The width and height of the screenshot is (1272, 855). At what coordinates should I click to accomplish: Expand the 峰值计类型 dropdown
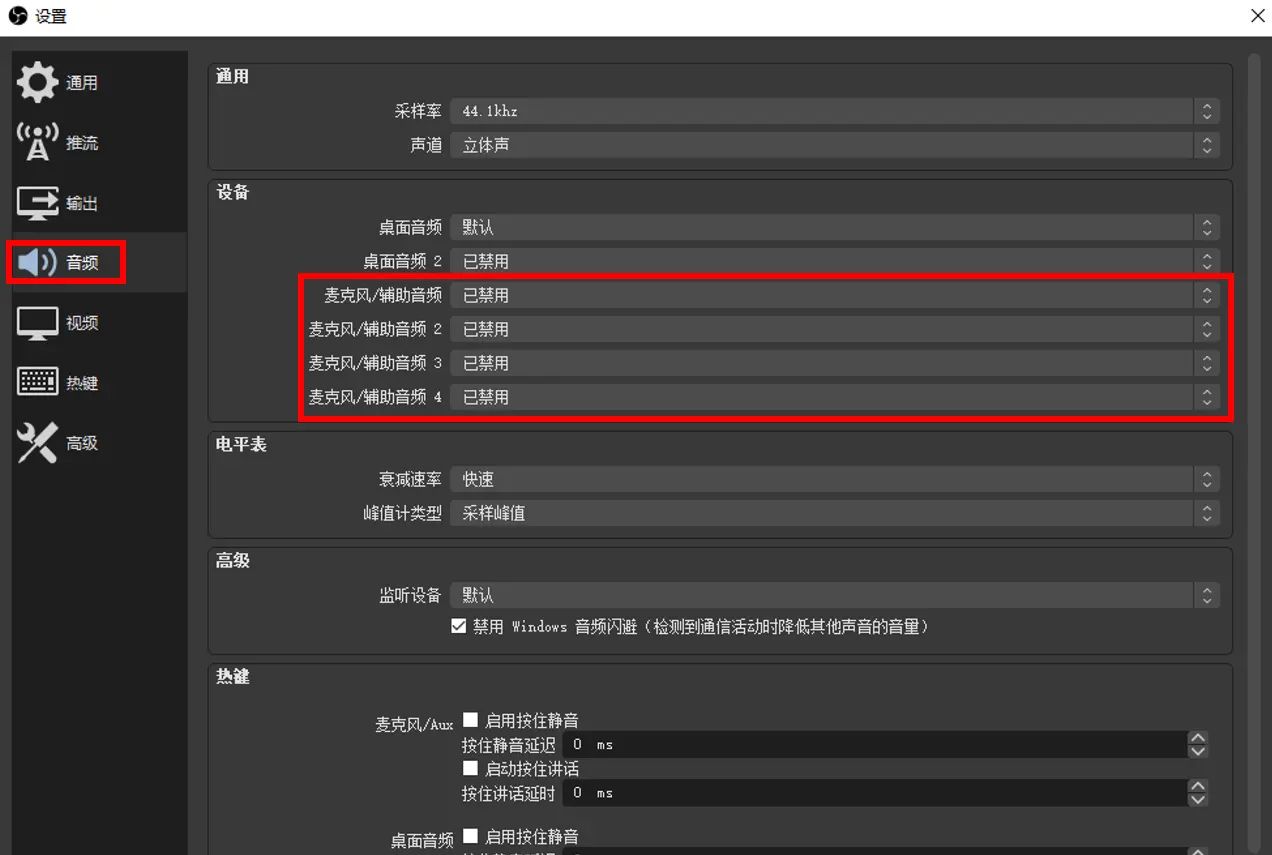(834, 513)
